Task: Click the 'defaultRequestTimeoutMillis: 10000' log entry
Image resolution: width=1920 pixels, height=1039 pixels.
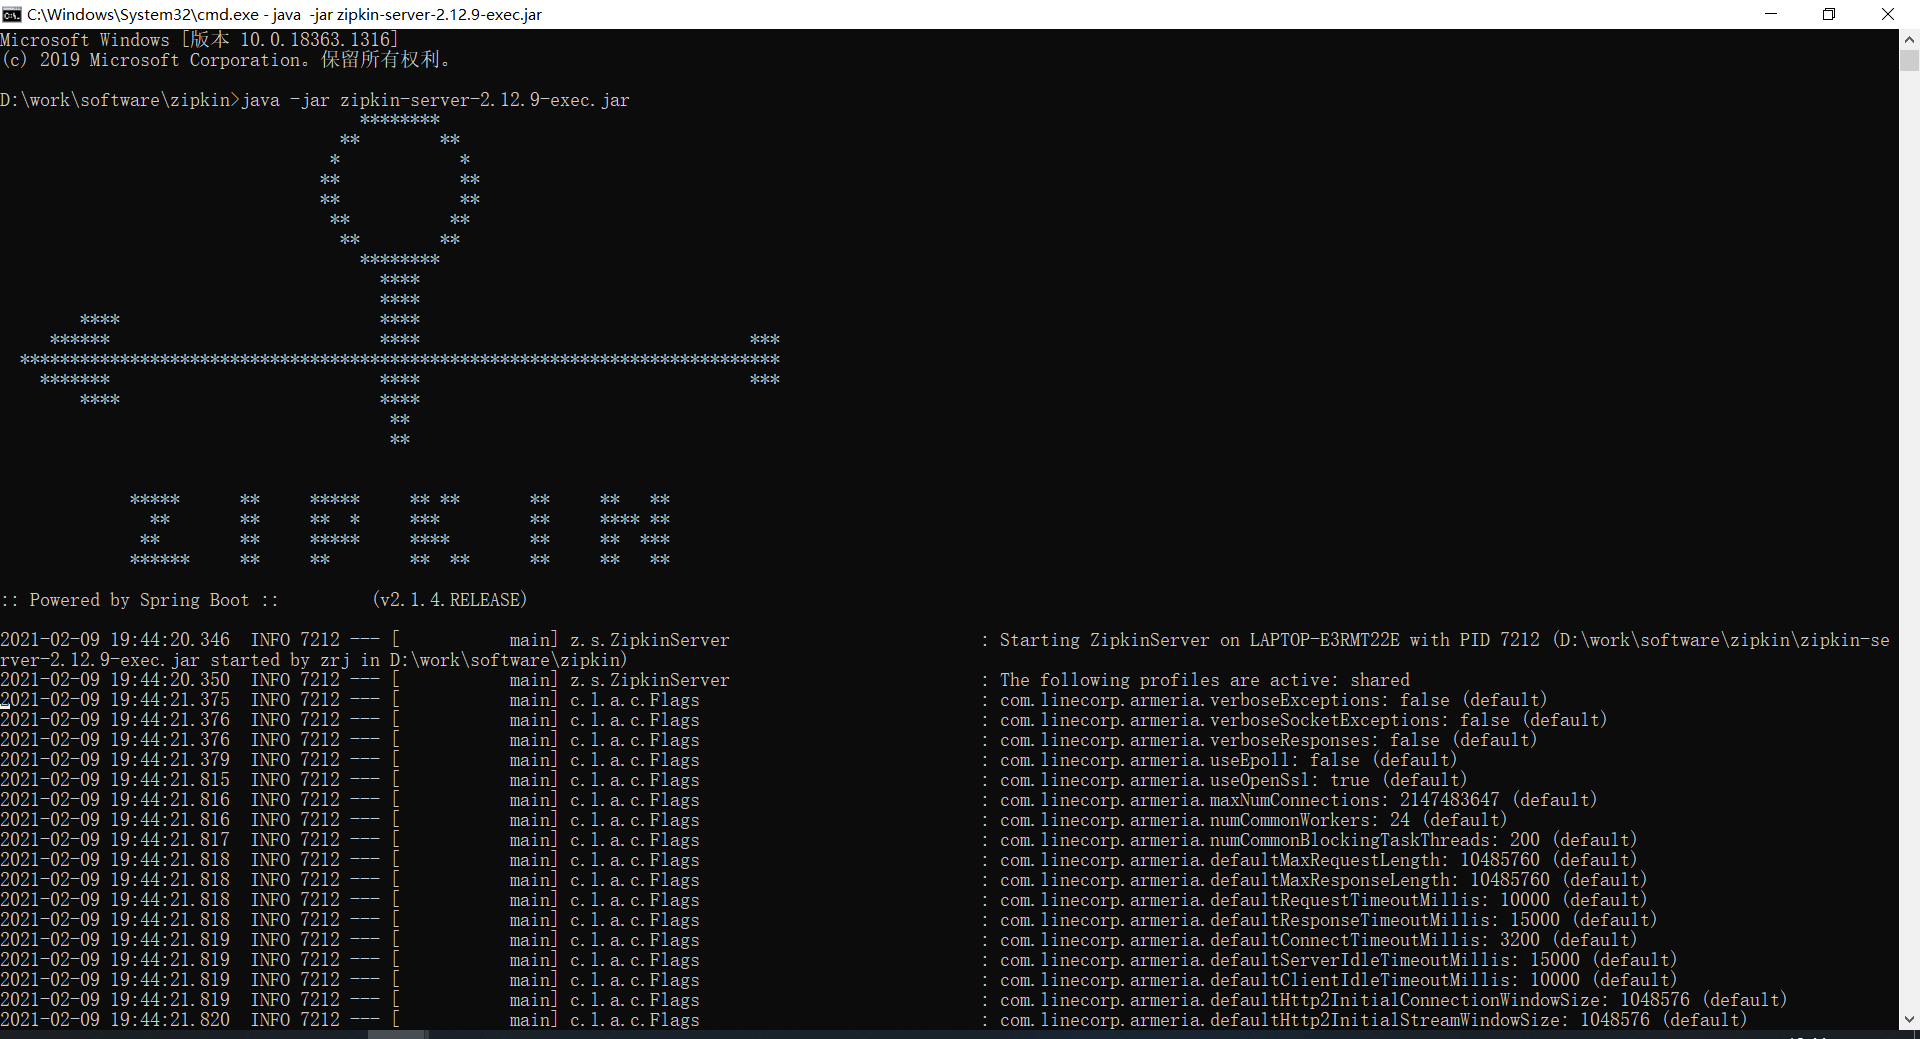Action: [x=1324, y=900]
